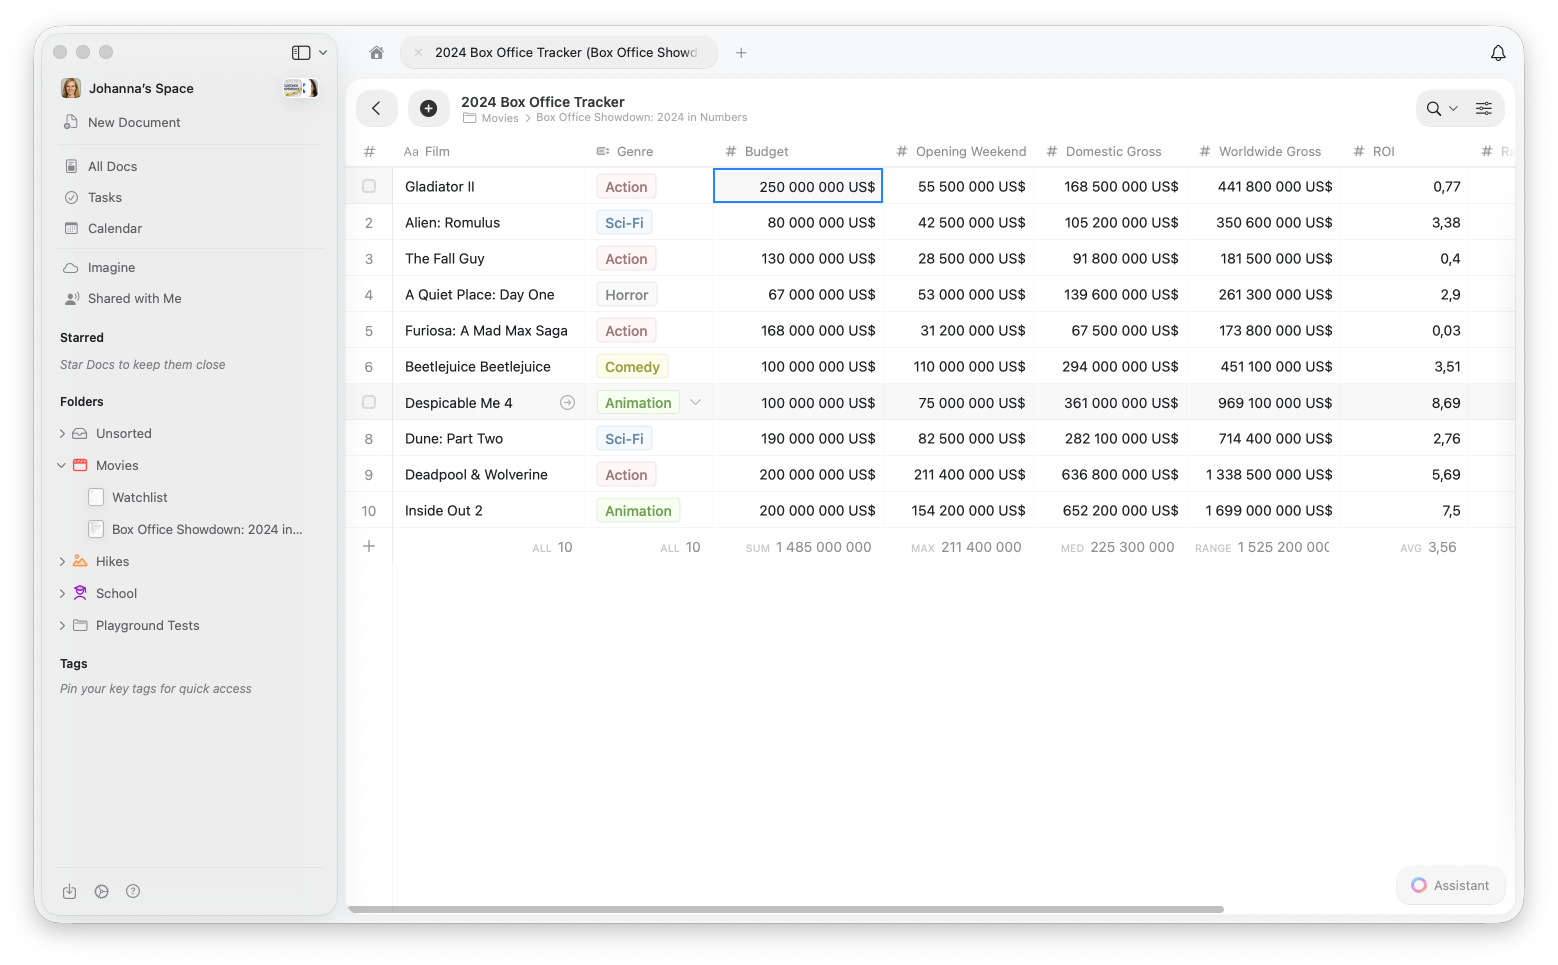Viewport: 1558px width, 965px height.
Task: Collapse the Movies folder chevron
Action: pyautogui.click(x=62, y=465)
